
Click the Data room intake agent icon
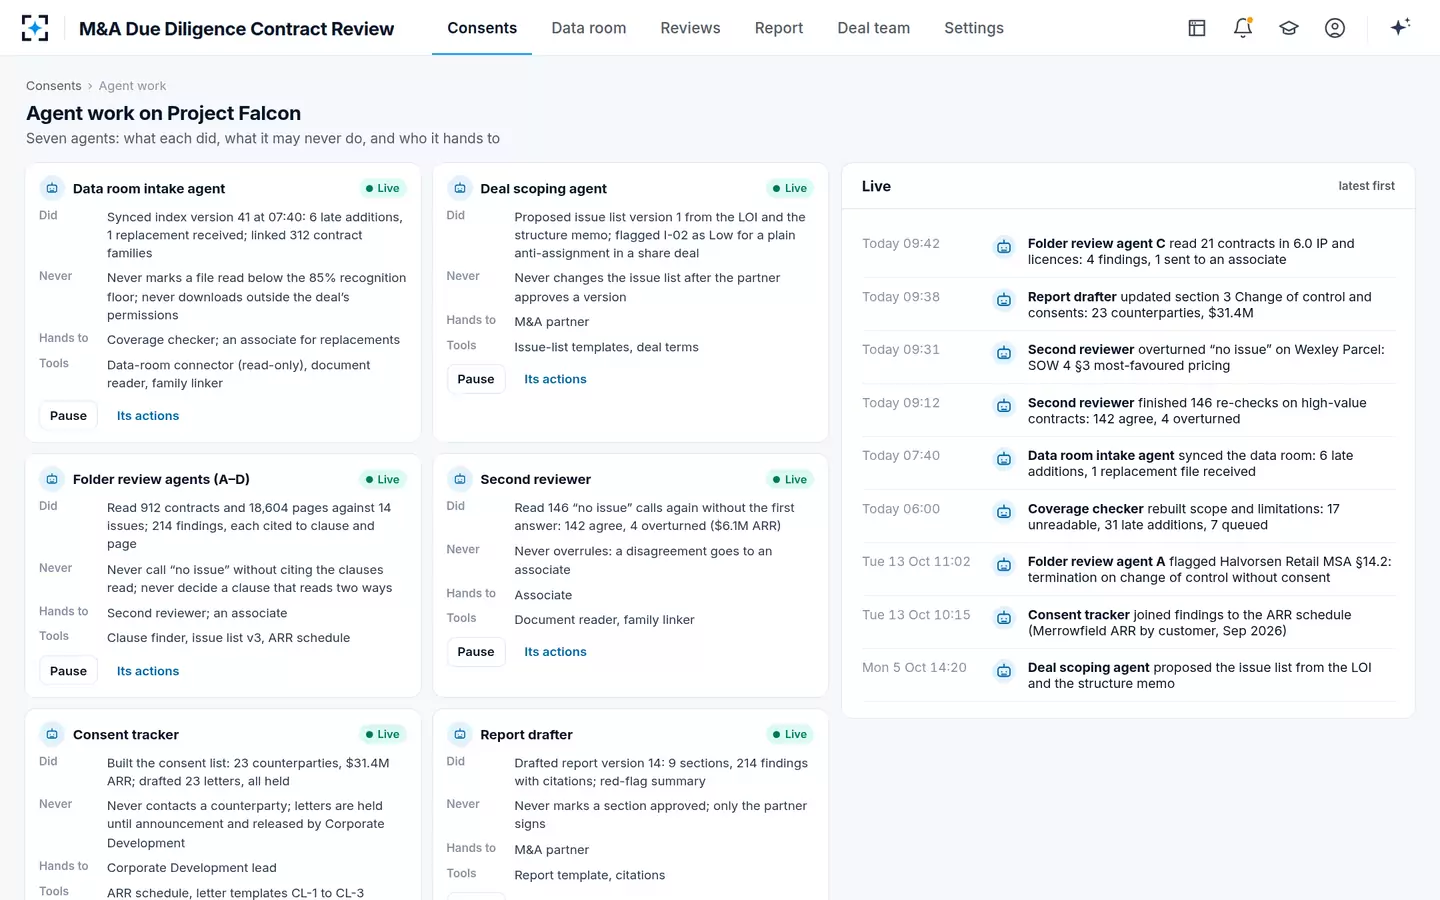52,188
